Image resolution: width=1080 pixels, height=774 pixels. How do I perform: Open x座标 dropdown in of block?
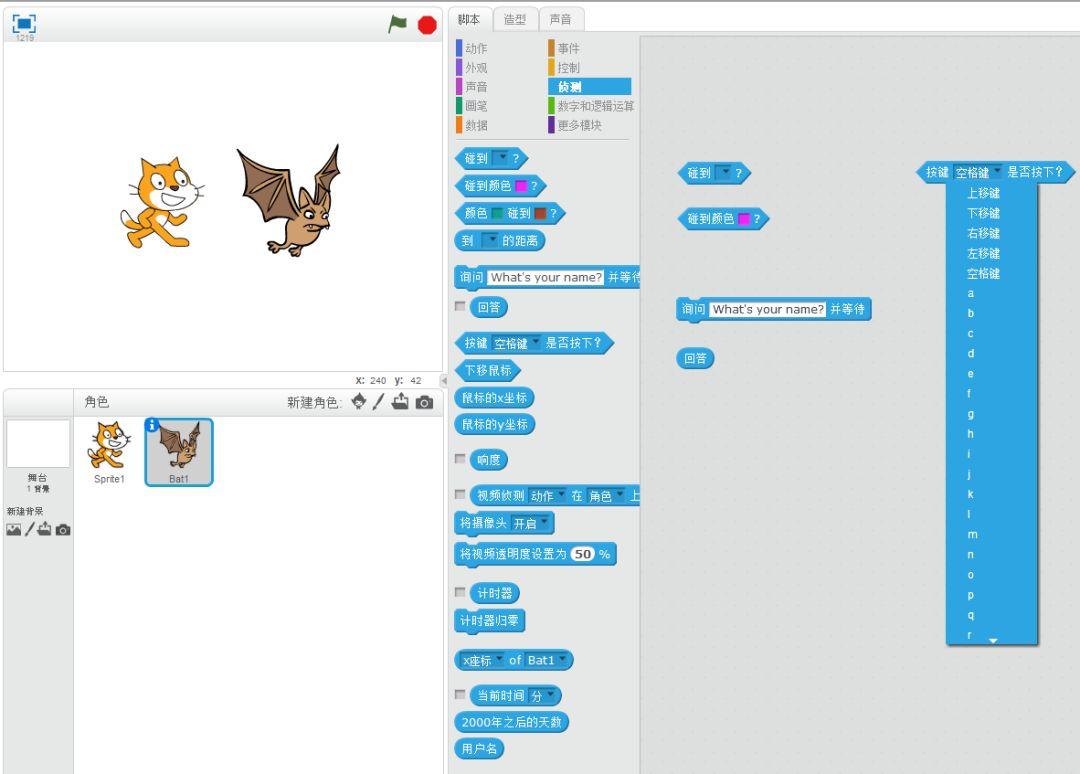click(482, 660)
